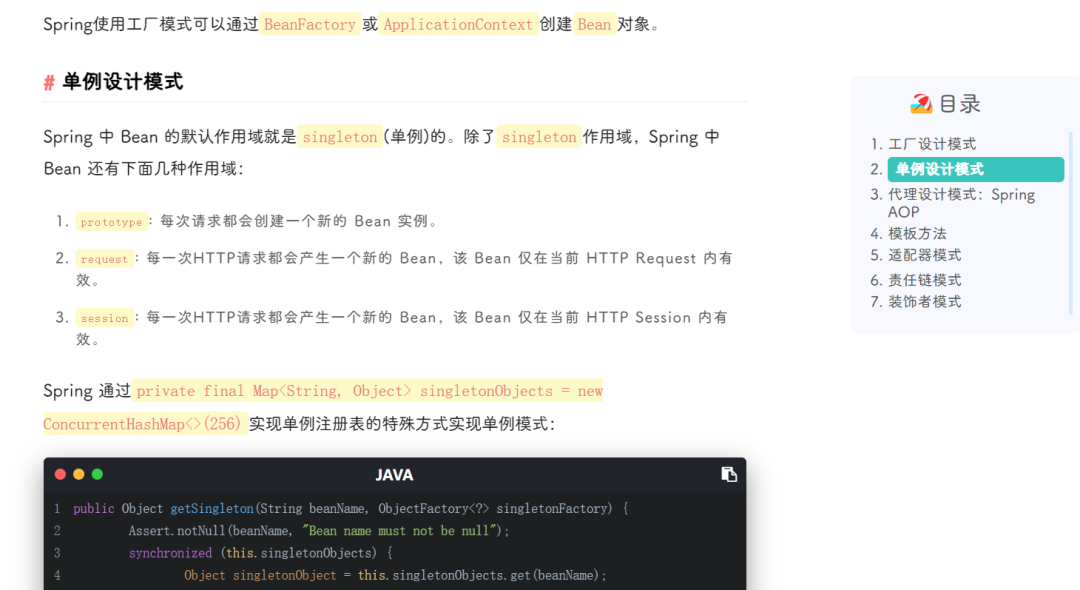Click the request code tag

tap(104, 259)
